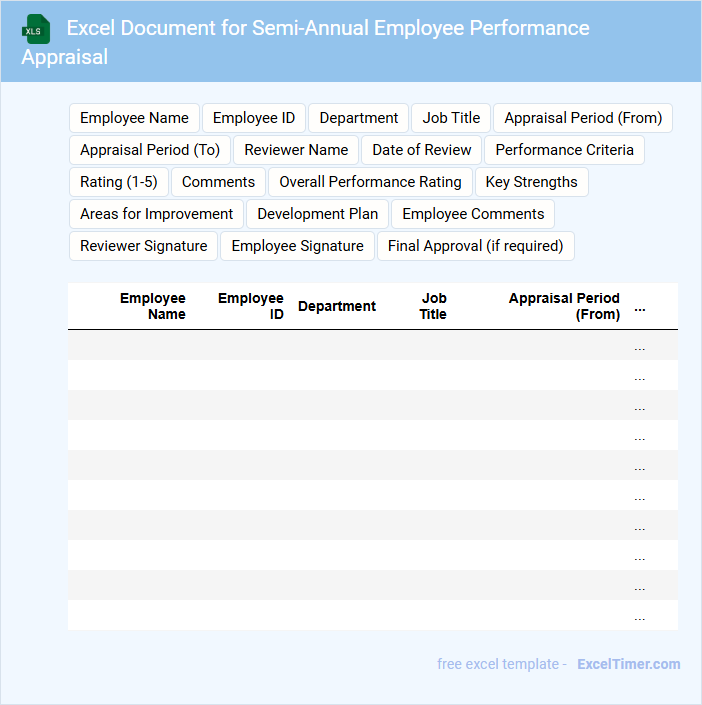Screen dimensions: 702x705
Task: Click the Appraisal Period (From) tag
Action: tap(583, 118)
